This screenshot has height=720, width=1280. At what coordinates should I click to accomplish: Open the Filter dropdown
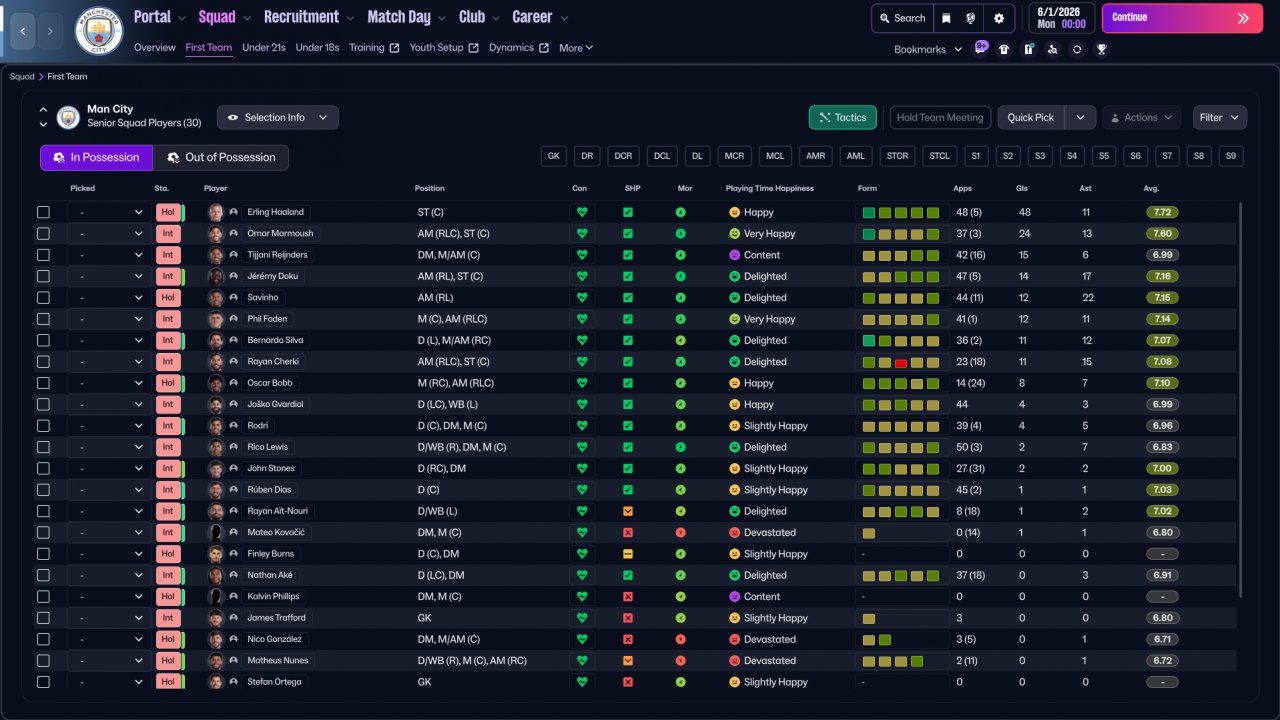[1219, 118]
